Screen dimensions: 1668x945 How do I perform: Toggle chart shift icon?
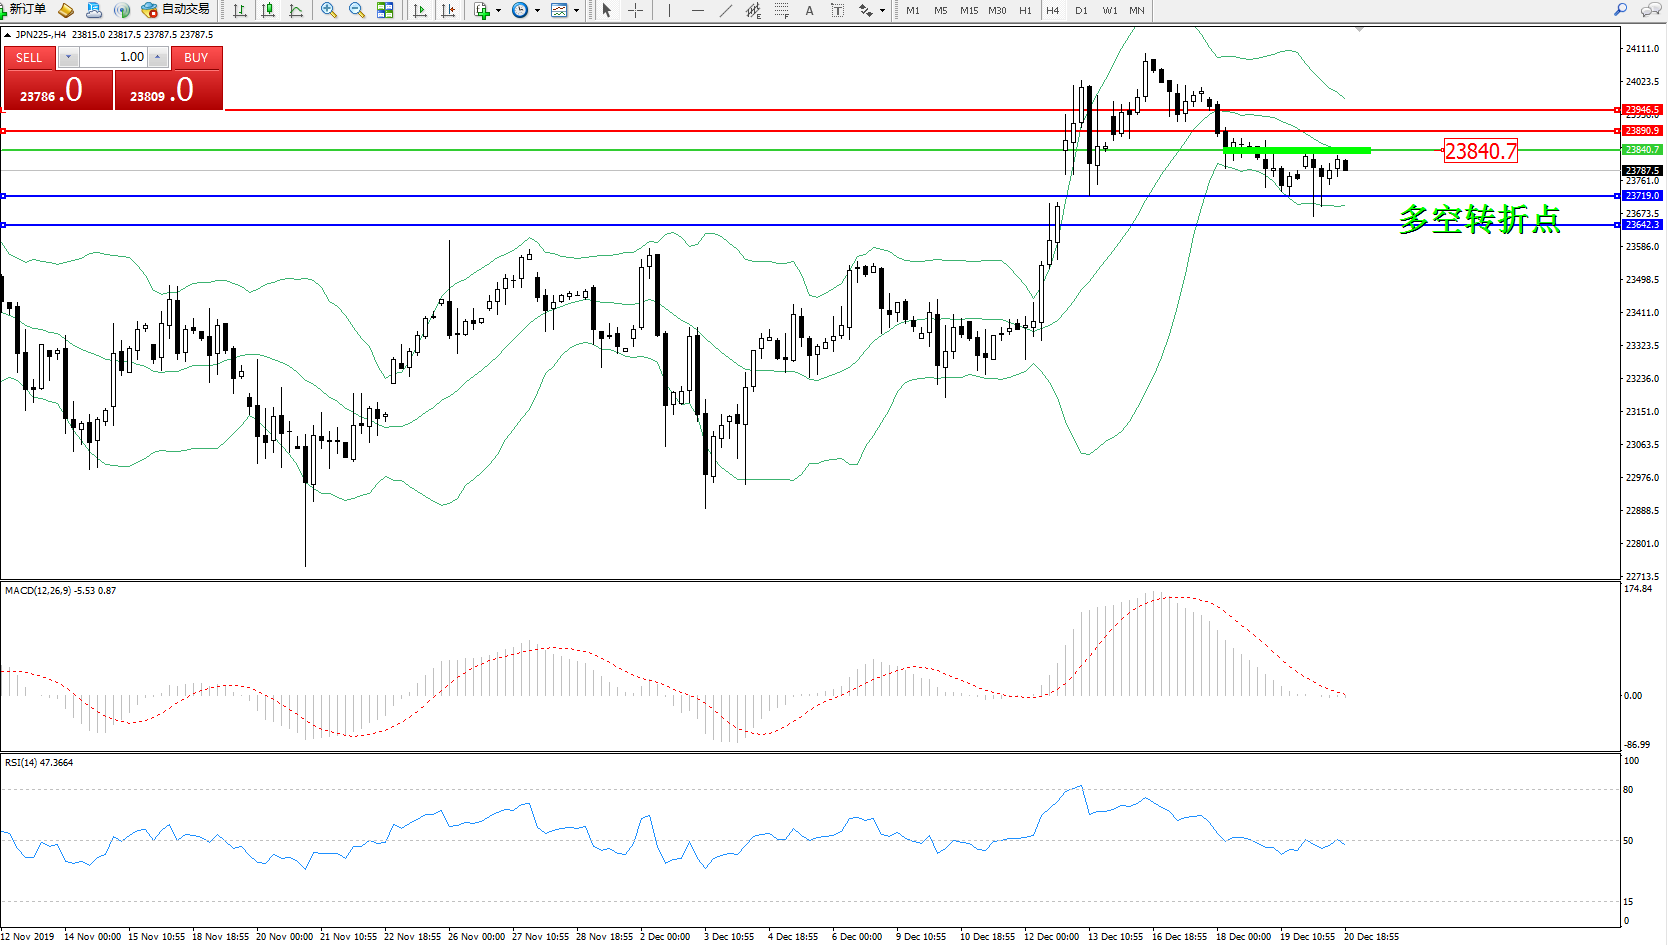tap(448, 10)
